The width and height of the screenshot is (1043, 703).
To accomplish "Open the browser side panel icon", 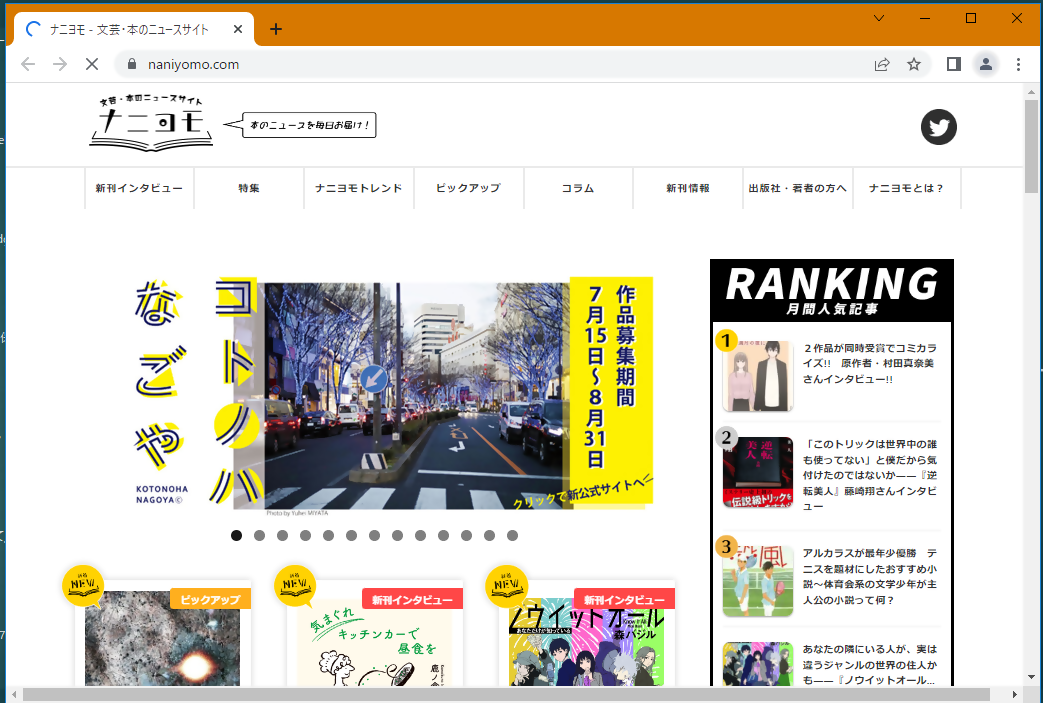I will (954, 64).
